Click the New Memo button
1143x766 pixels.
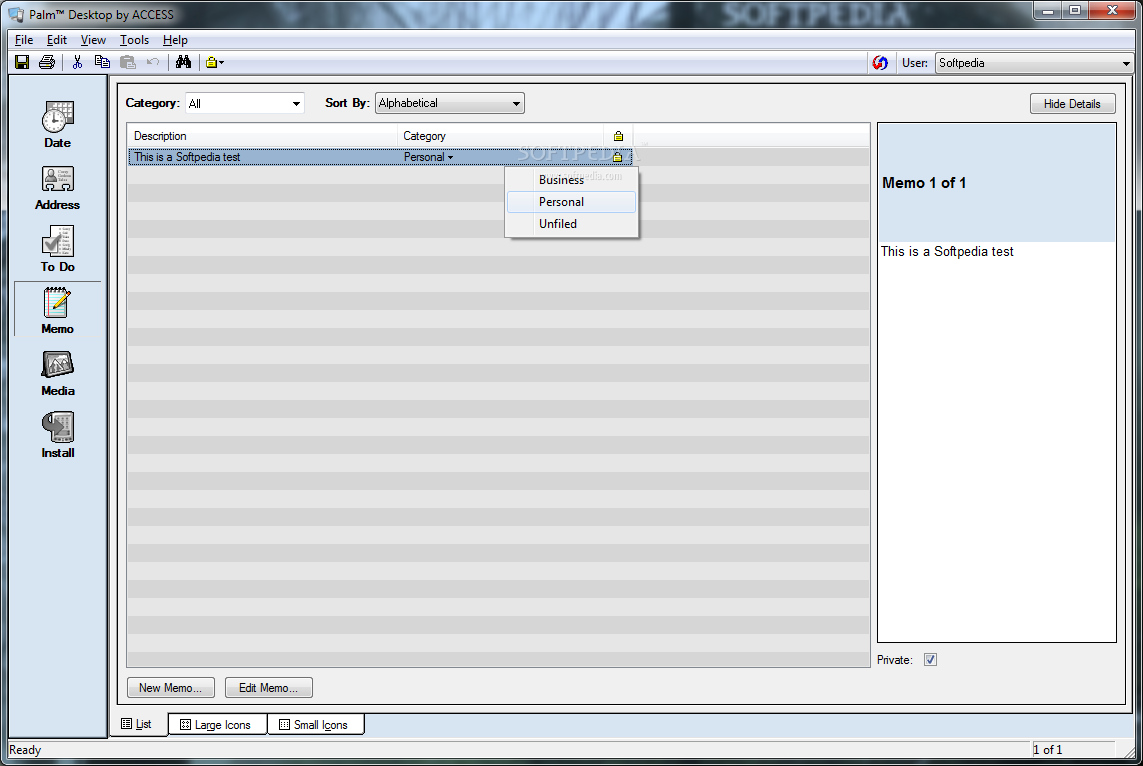point(171,687)
